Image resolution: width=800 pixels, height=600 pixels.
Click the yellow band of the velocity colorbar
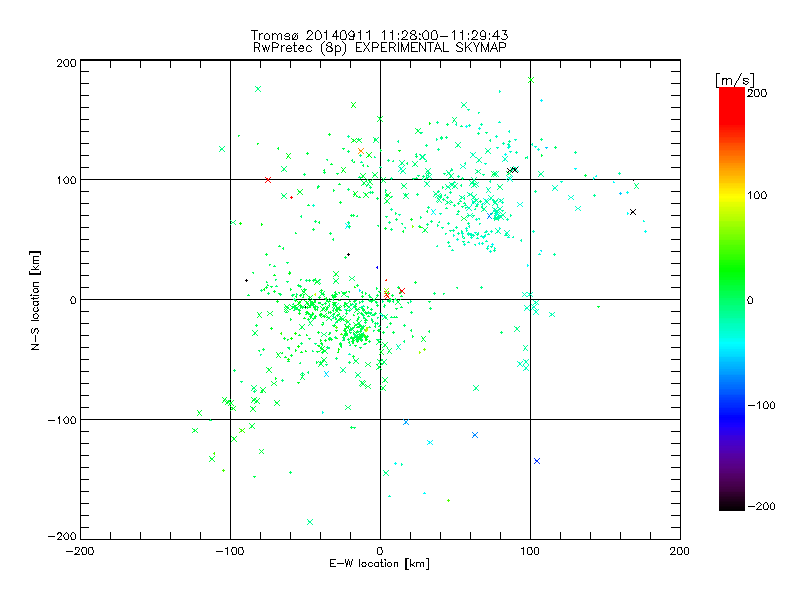point(732,195)
